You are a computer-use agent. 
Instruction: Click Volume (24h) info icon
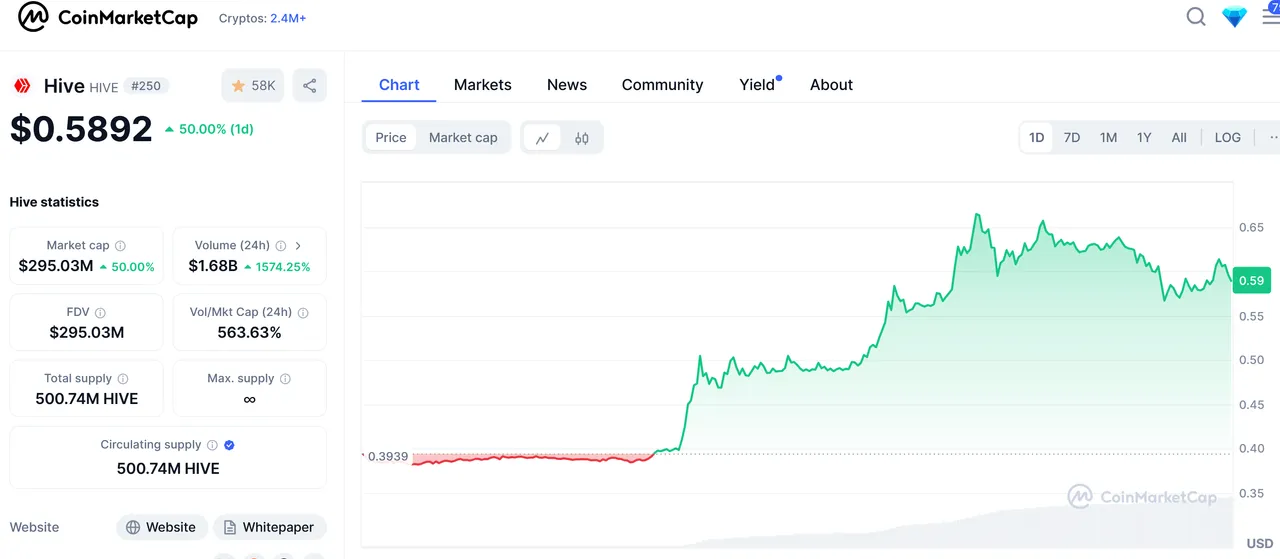point(281,246)
